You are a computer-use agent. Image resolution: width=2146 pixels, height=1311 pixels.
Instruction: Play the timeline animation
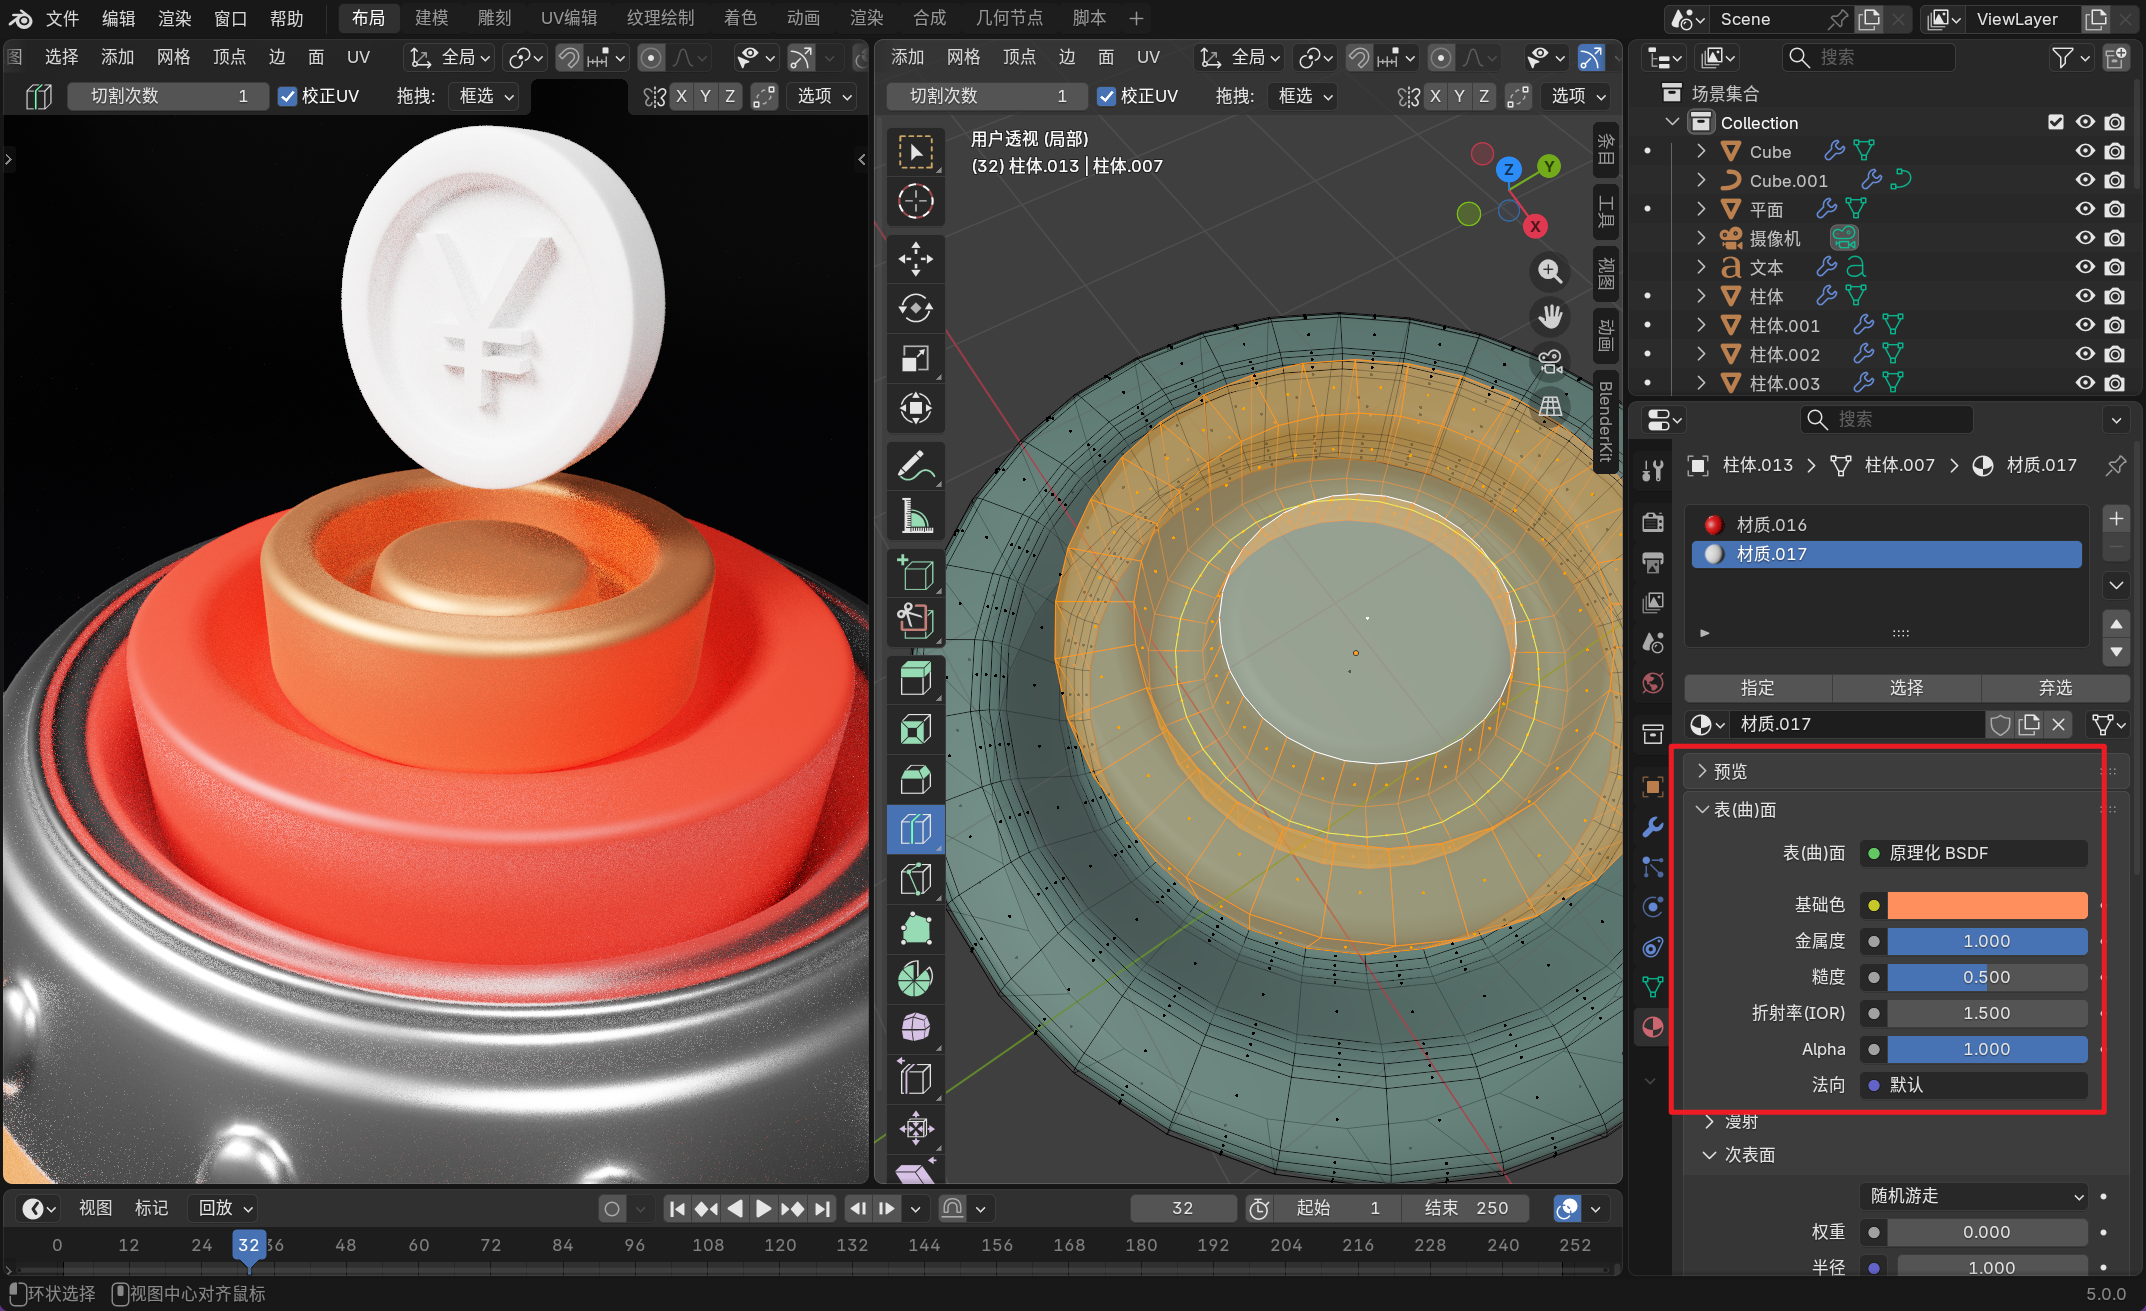[x=763, y=1208]
